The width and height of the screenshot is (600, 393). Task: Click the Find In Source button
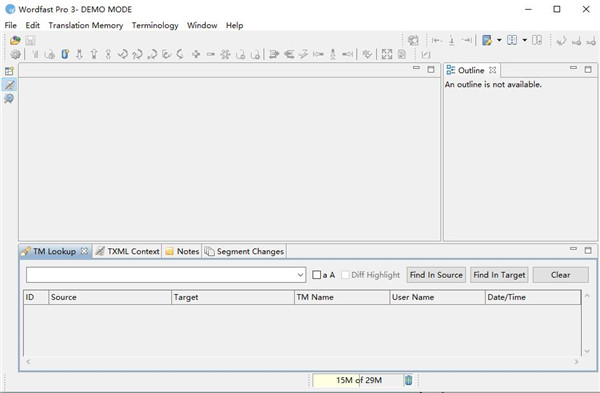436,275
